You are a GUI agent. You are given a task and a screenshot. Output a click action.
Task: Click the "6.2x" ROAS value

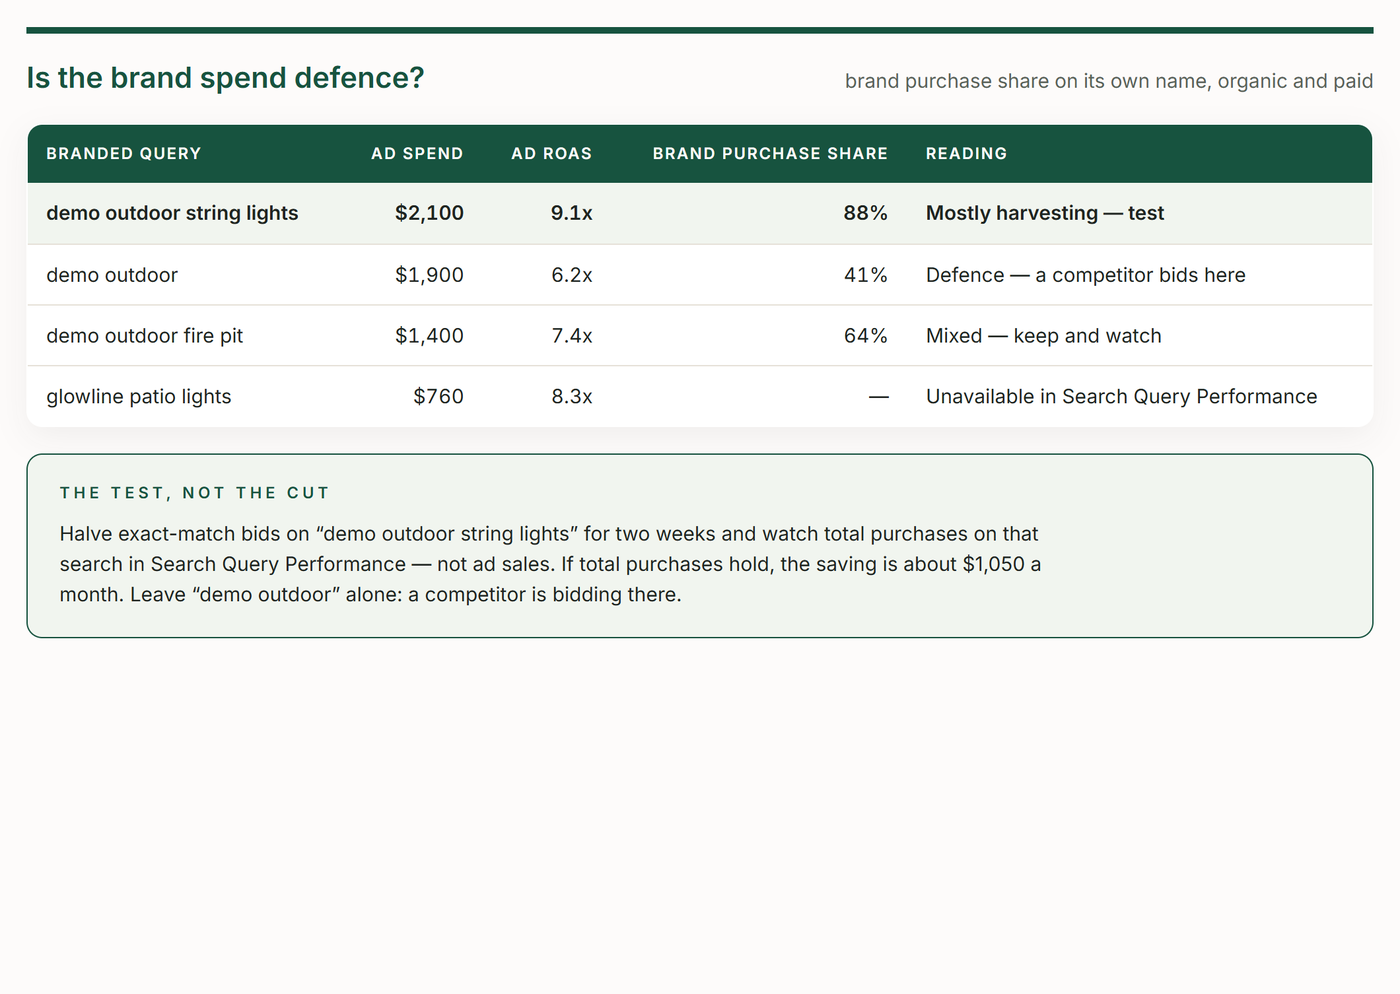[571, 275]
